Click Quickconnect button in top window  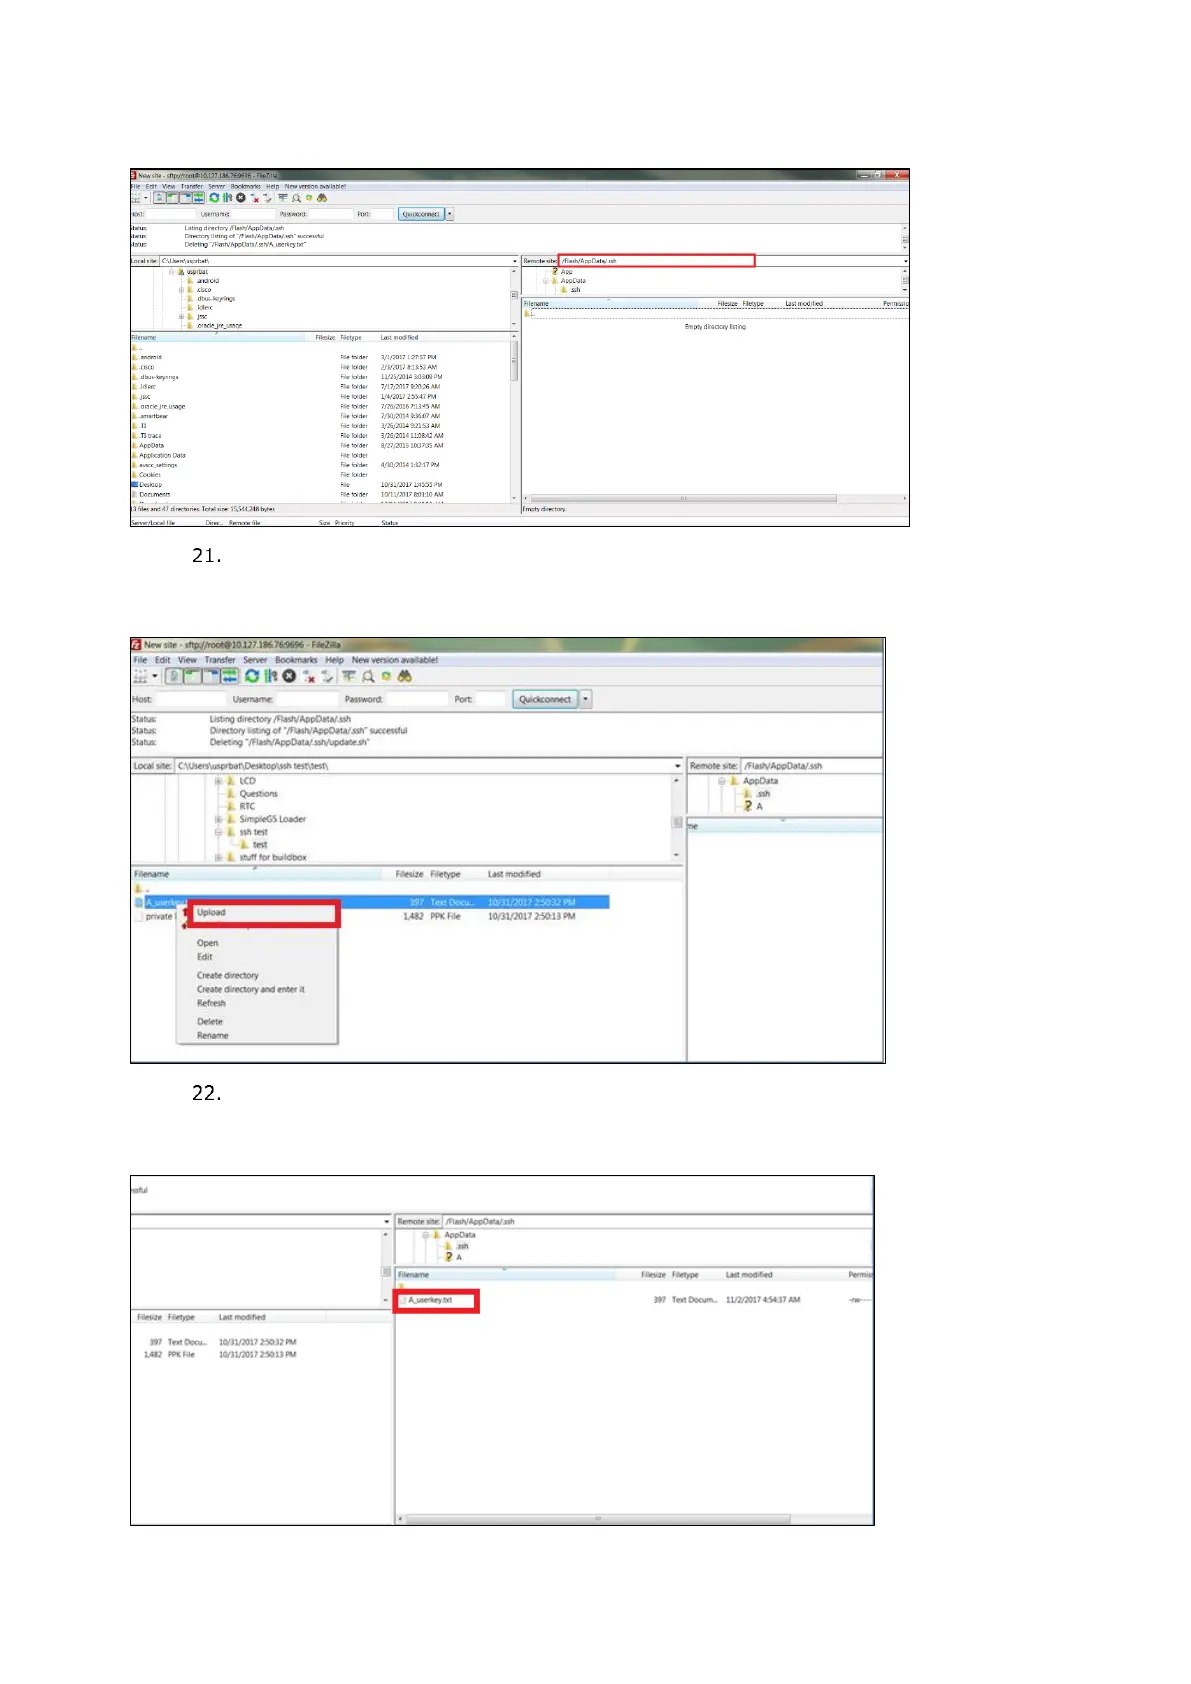[420, 214]
